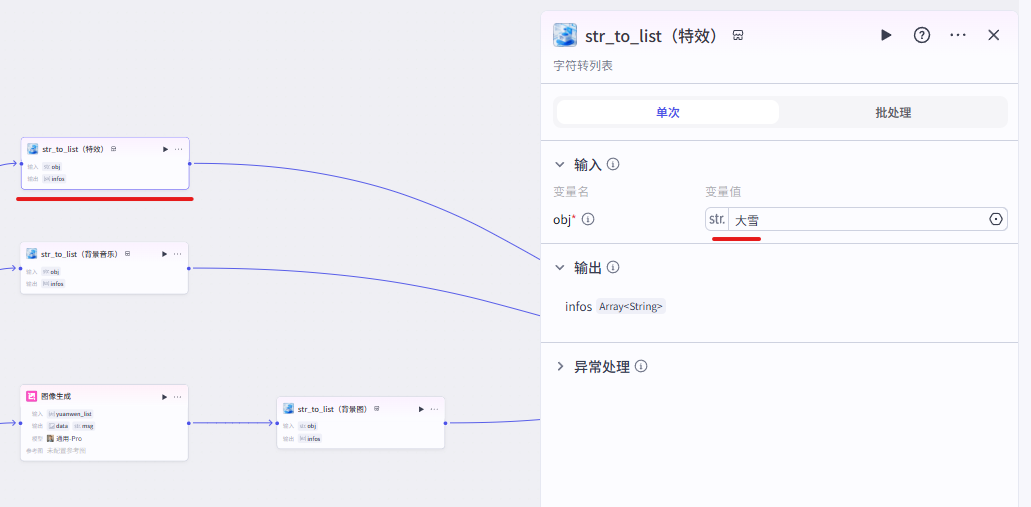Click the infos output tag in str_to_list（背景音乐）
The width and height of the screenshot is (1031, 507).
[x=53, y=284]
